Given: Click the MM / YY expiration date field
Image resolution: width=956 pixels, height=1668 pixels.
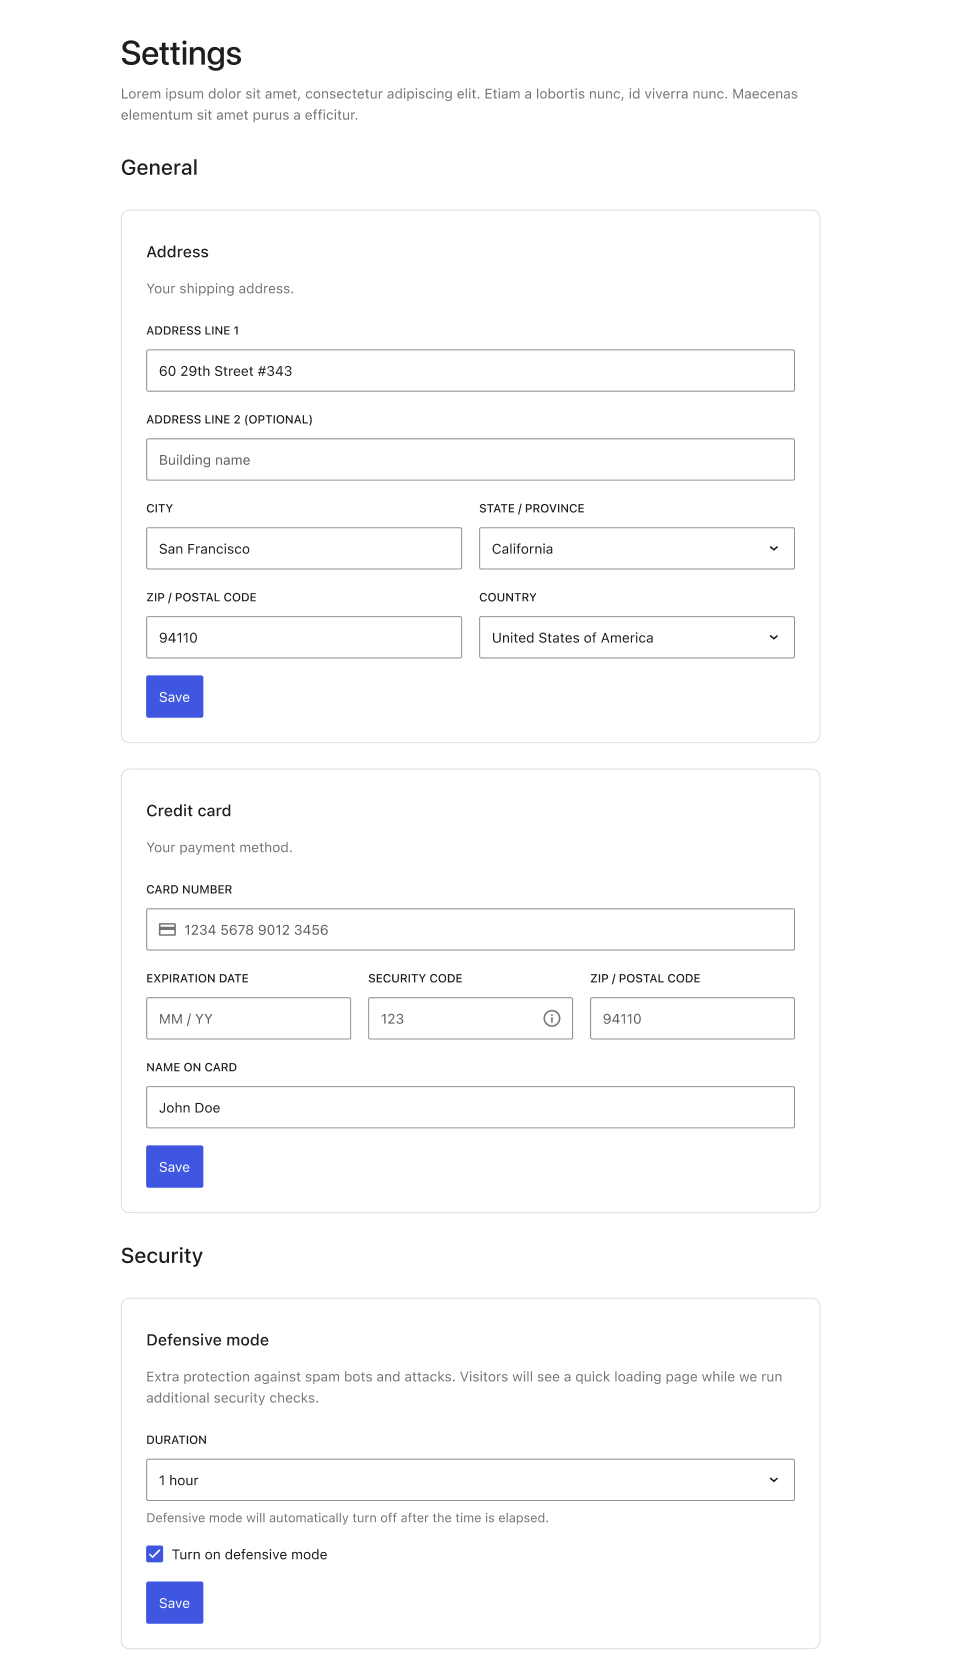Looking at the screenshot, I should [x=248, y=1018].
